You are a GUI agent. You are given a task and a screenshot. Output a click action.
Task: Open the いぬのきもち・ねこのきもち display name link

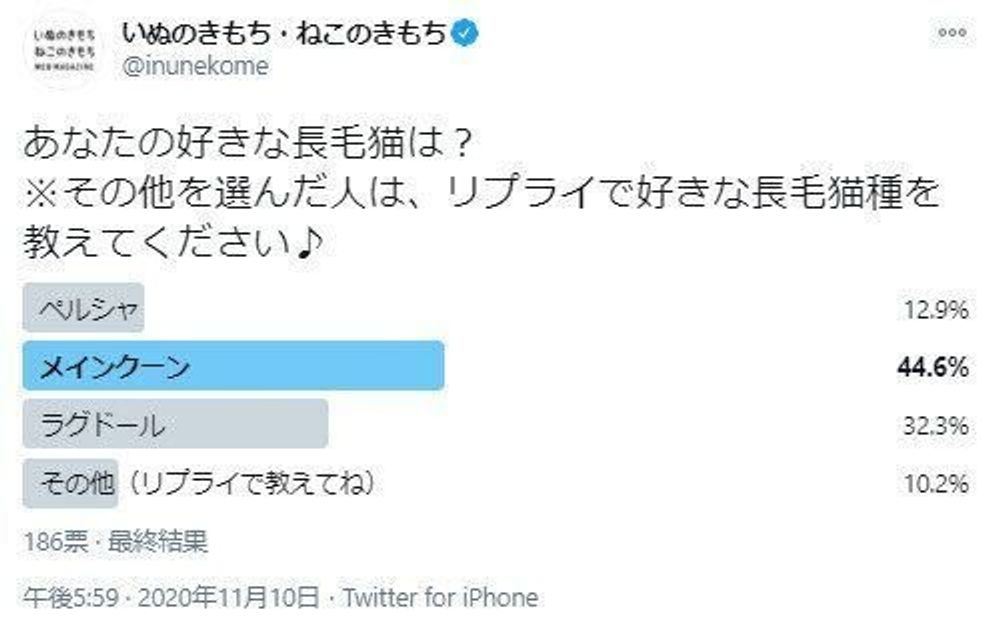(285, 33)
